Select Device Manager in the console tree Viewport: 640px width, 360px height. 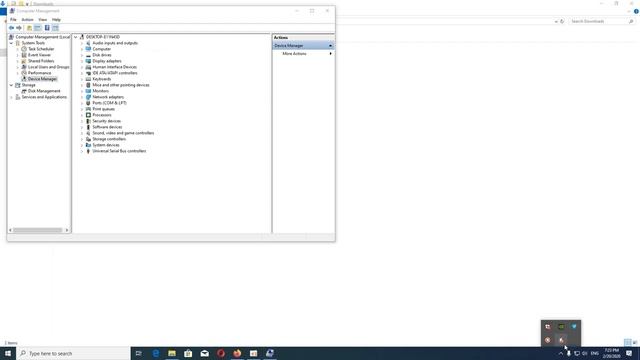coord(42,79)
